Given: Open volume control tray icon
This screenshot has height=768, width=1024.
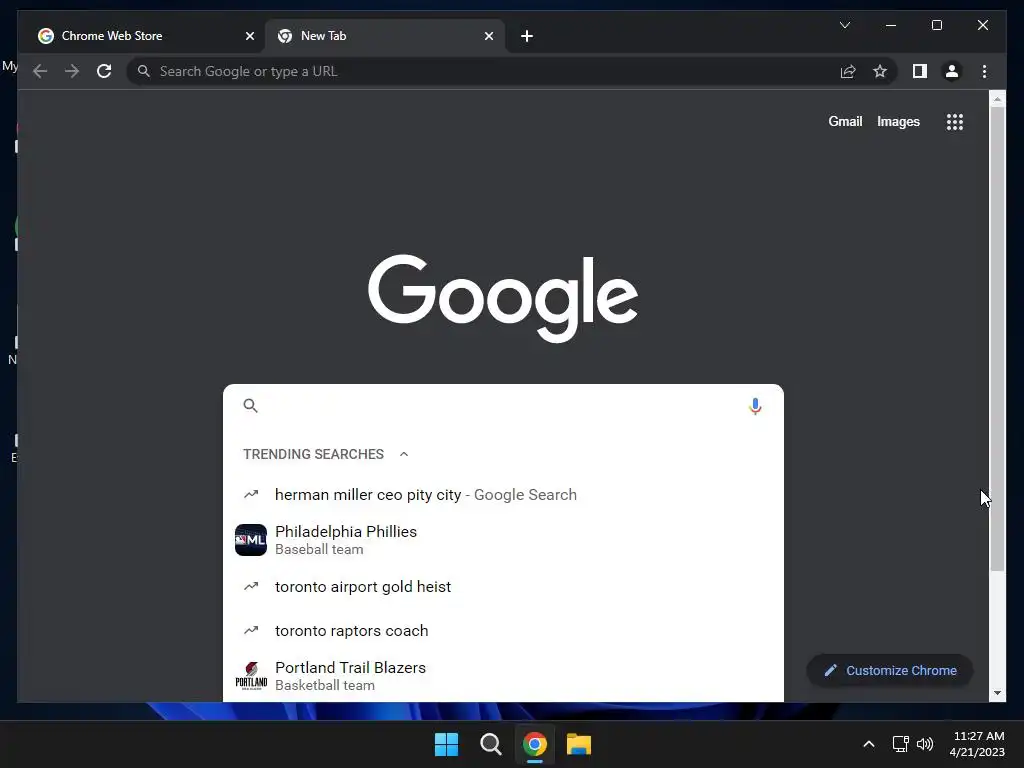Looking at the screenshot, I should (x=925, y=744).
